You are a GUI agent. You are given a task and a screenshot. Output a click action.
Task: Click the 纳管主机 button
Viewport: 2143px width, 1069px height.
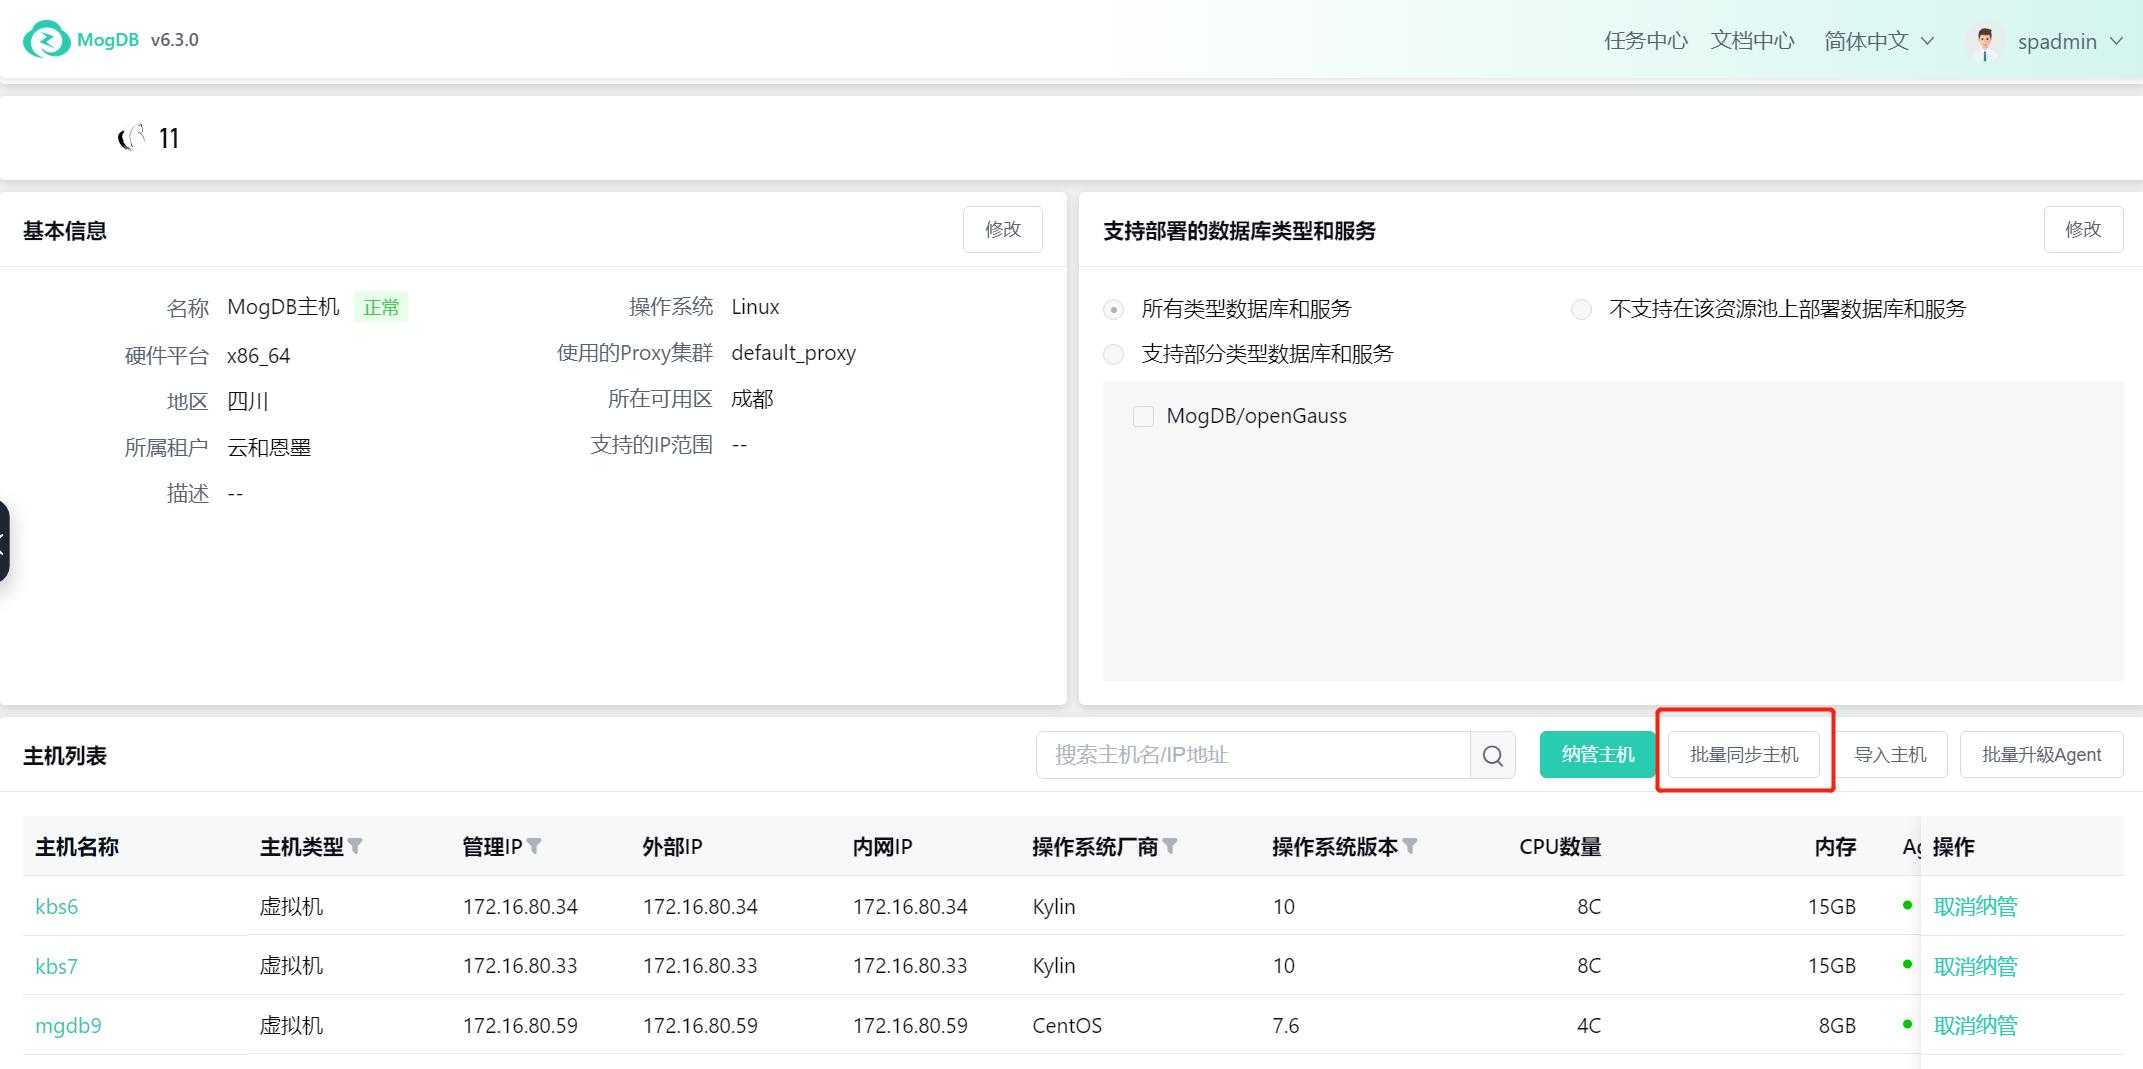(x=1597, y=755)
